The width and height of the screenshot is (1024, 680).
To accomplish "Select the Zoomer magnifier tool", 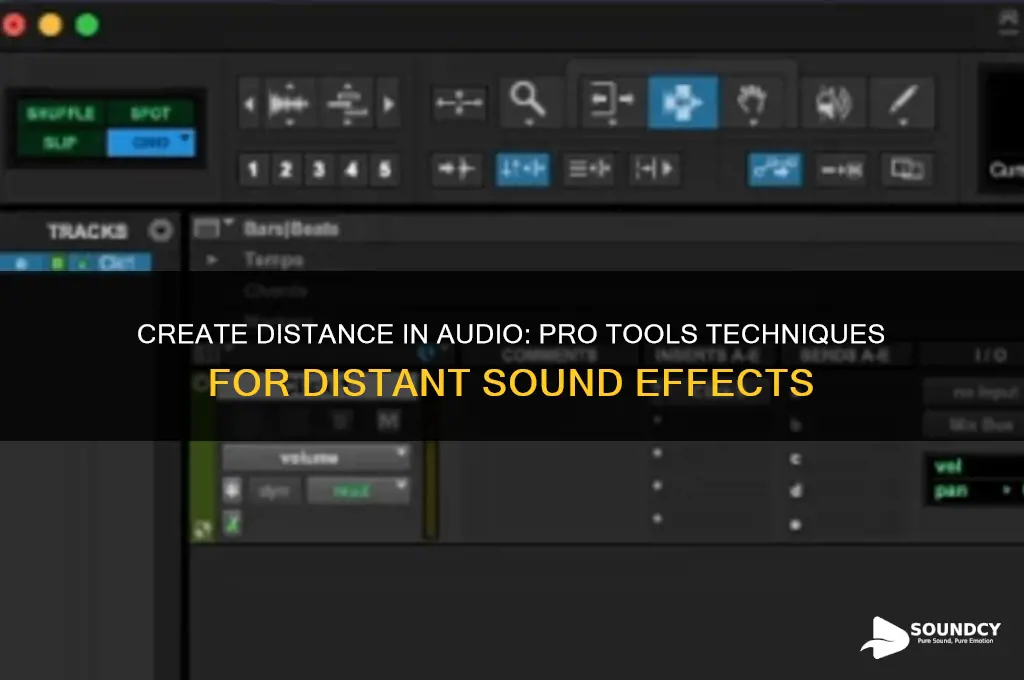I will coord(528,103).
